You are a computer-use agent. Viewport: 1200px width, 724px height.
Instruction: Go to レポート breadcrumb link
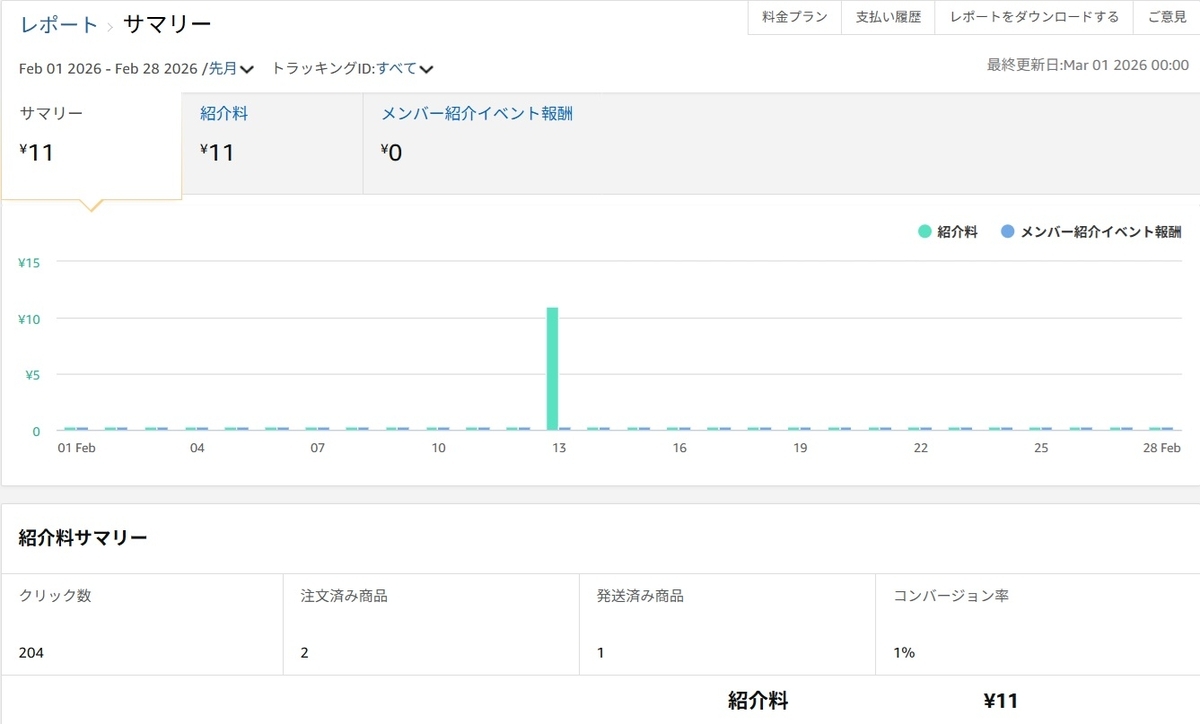tap(59, 25)
